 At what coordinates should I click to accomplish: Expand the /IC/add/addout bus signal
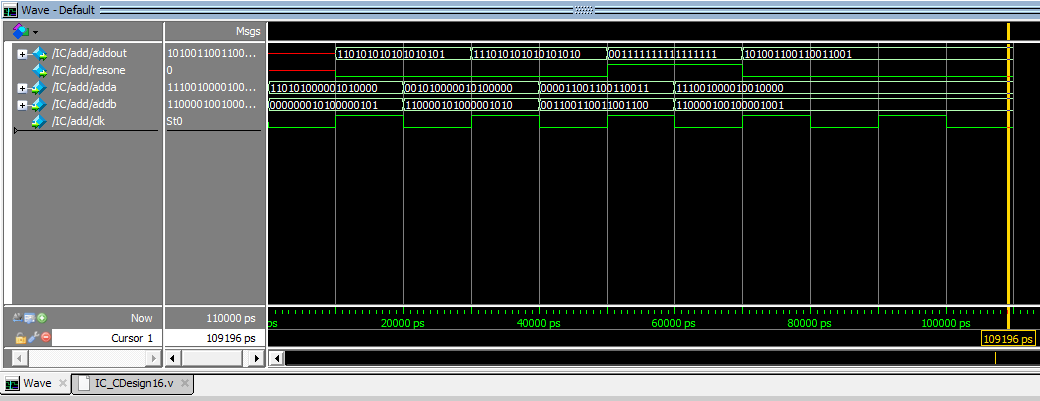click(x=23, y=54)
